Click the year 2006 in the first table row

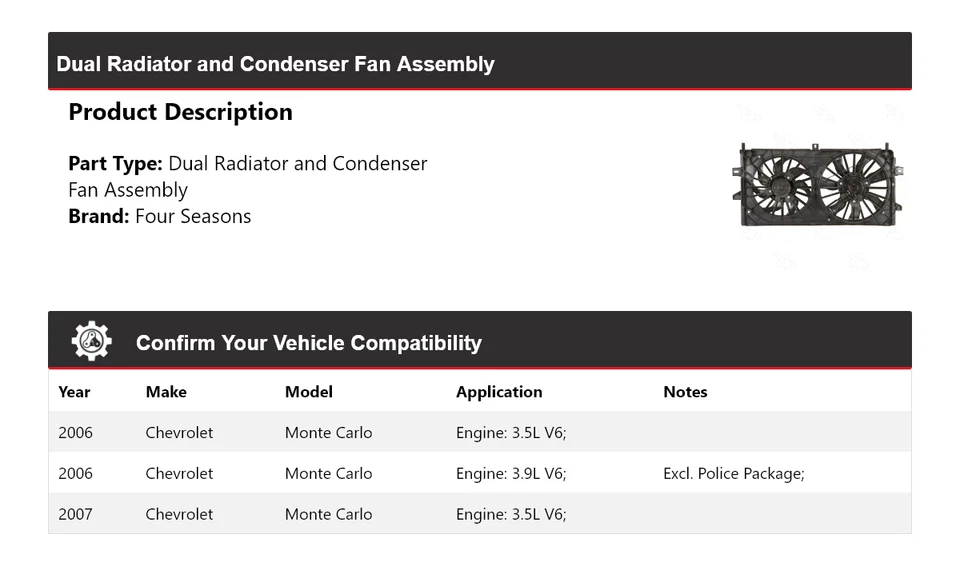coord(75,432)
